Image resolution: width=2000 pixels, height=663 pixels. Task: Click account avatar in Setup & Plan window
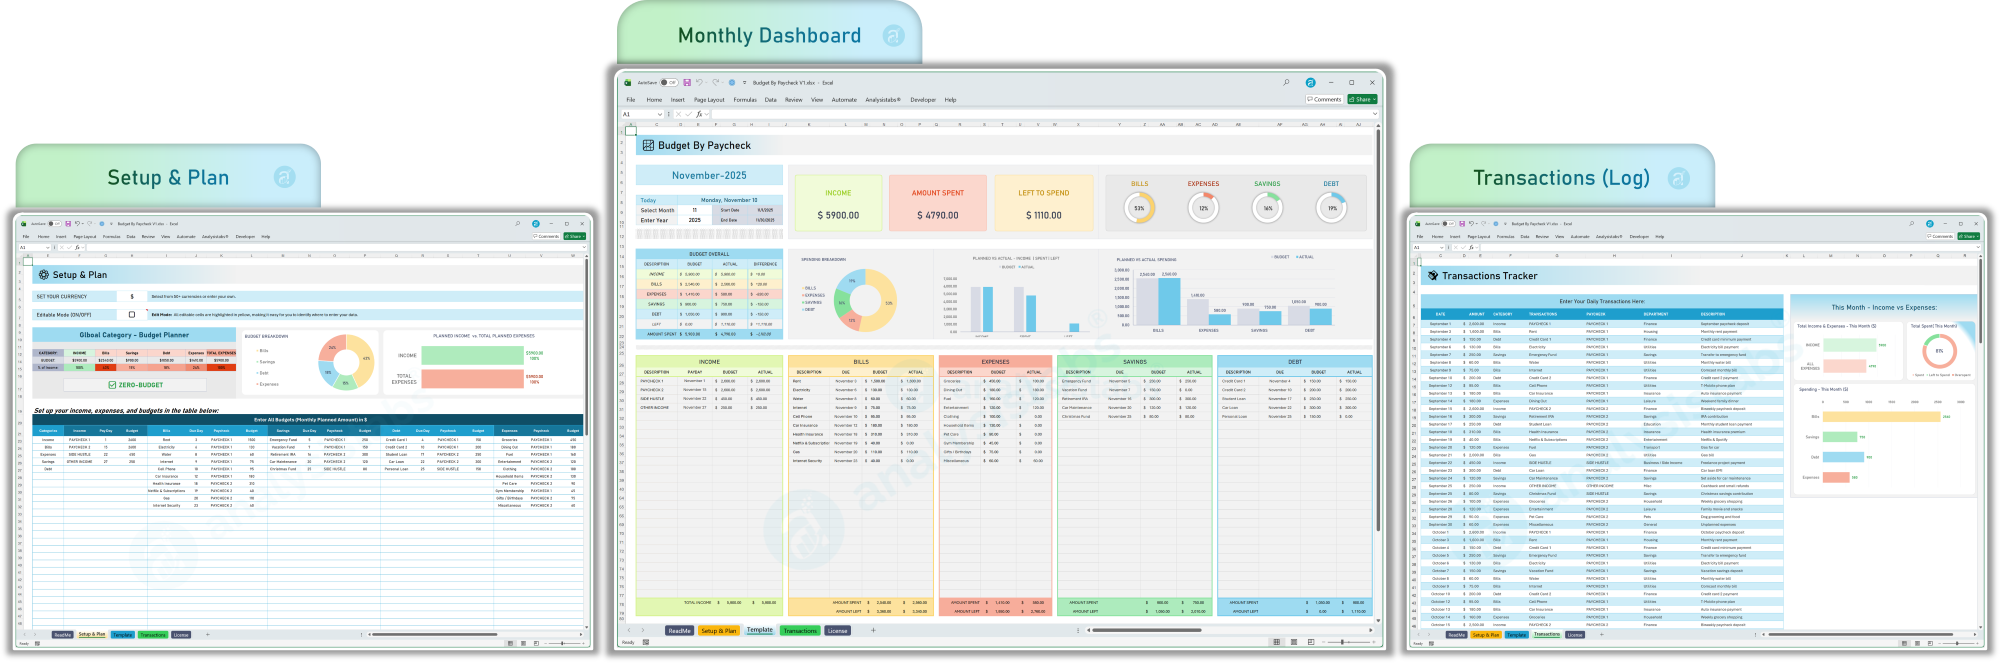click(x=536, y=224)
